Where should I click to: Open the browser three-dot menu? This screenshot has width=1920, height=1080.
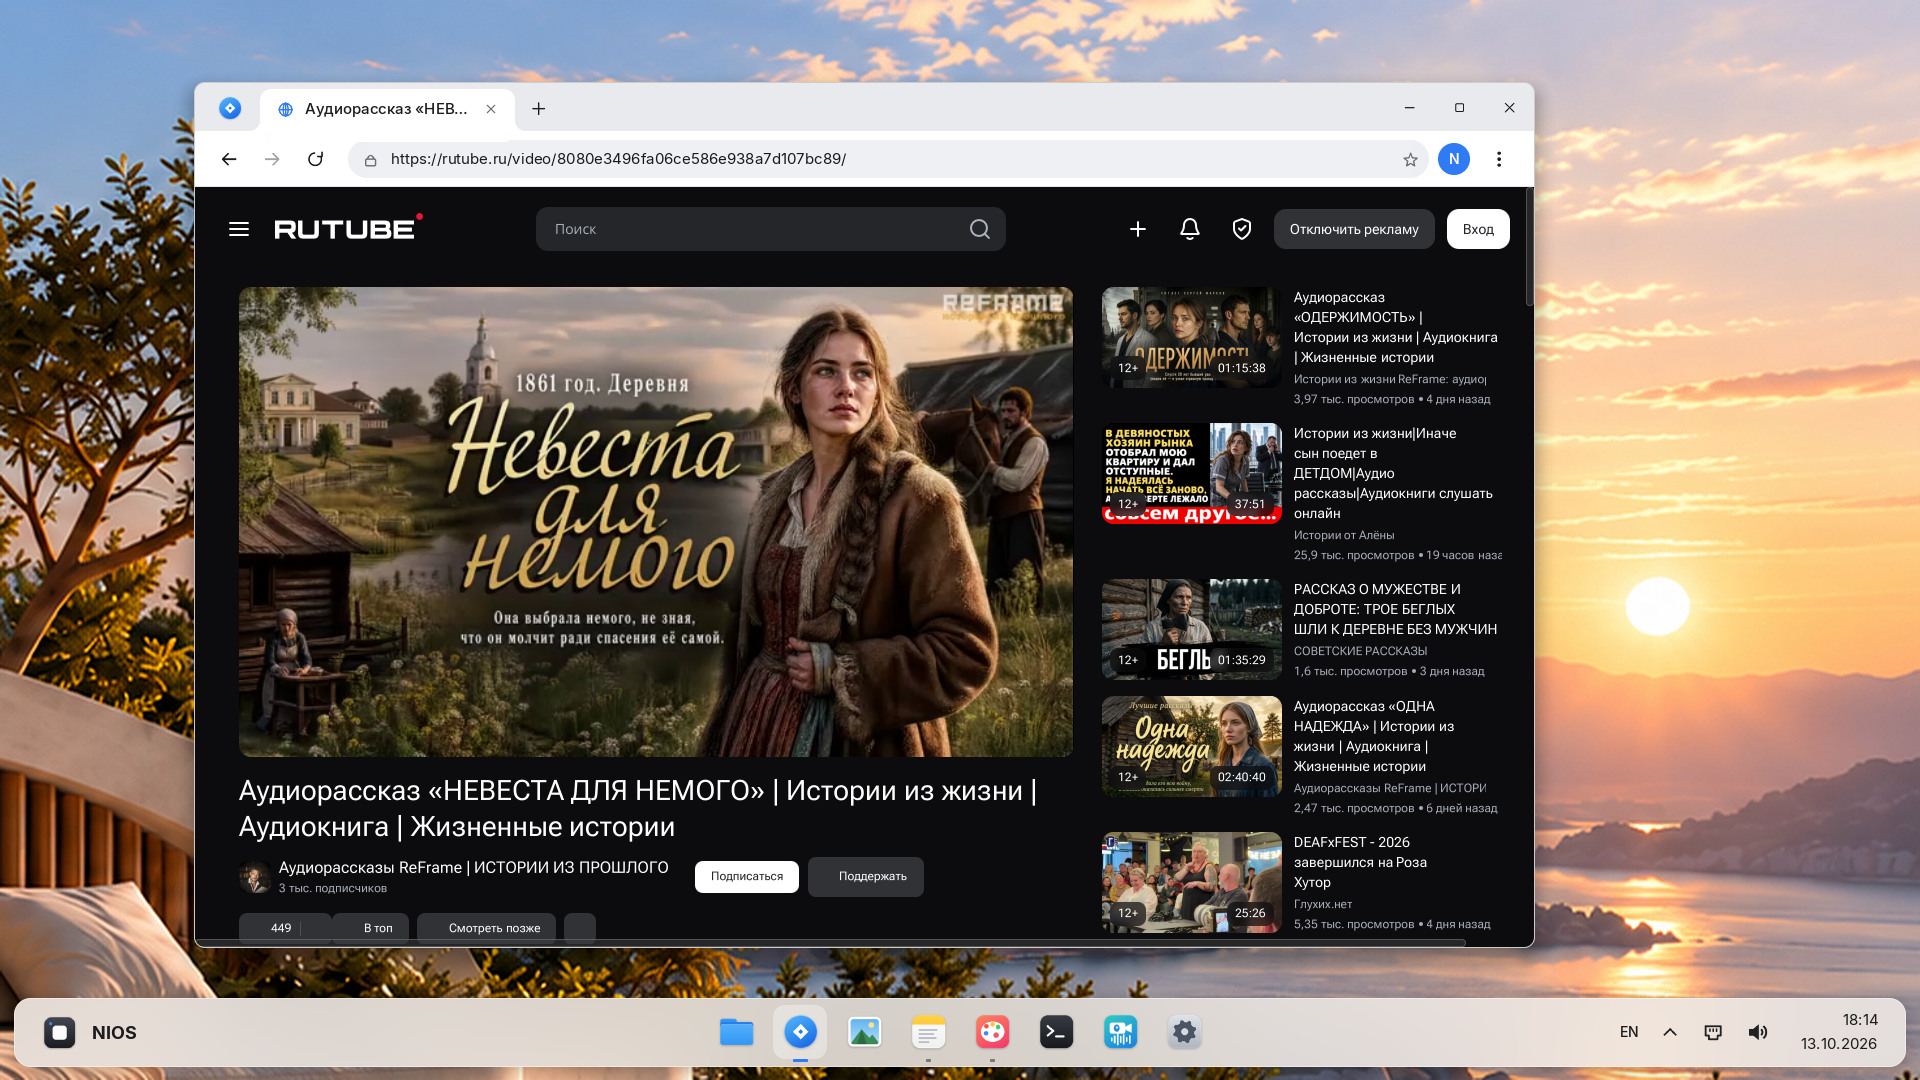1499,159
